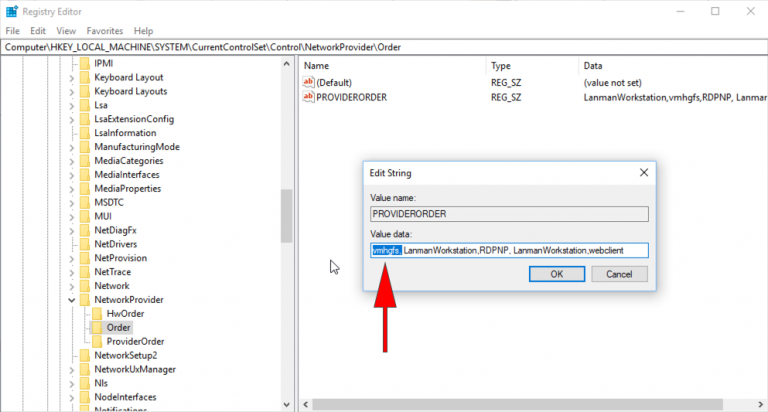
Task: Select the MediaCategories folder icon
Action: [85, 161]
